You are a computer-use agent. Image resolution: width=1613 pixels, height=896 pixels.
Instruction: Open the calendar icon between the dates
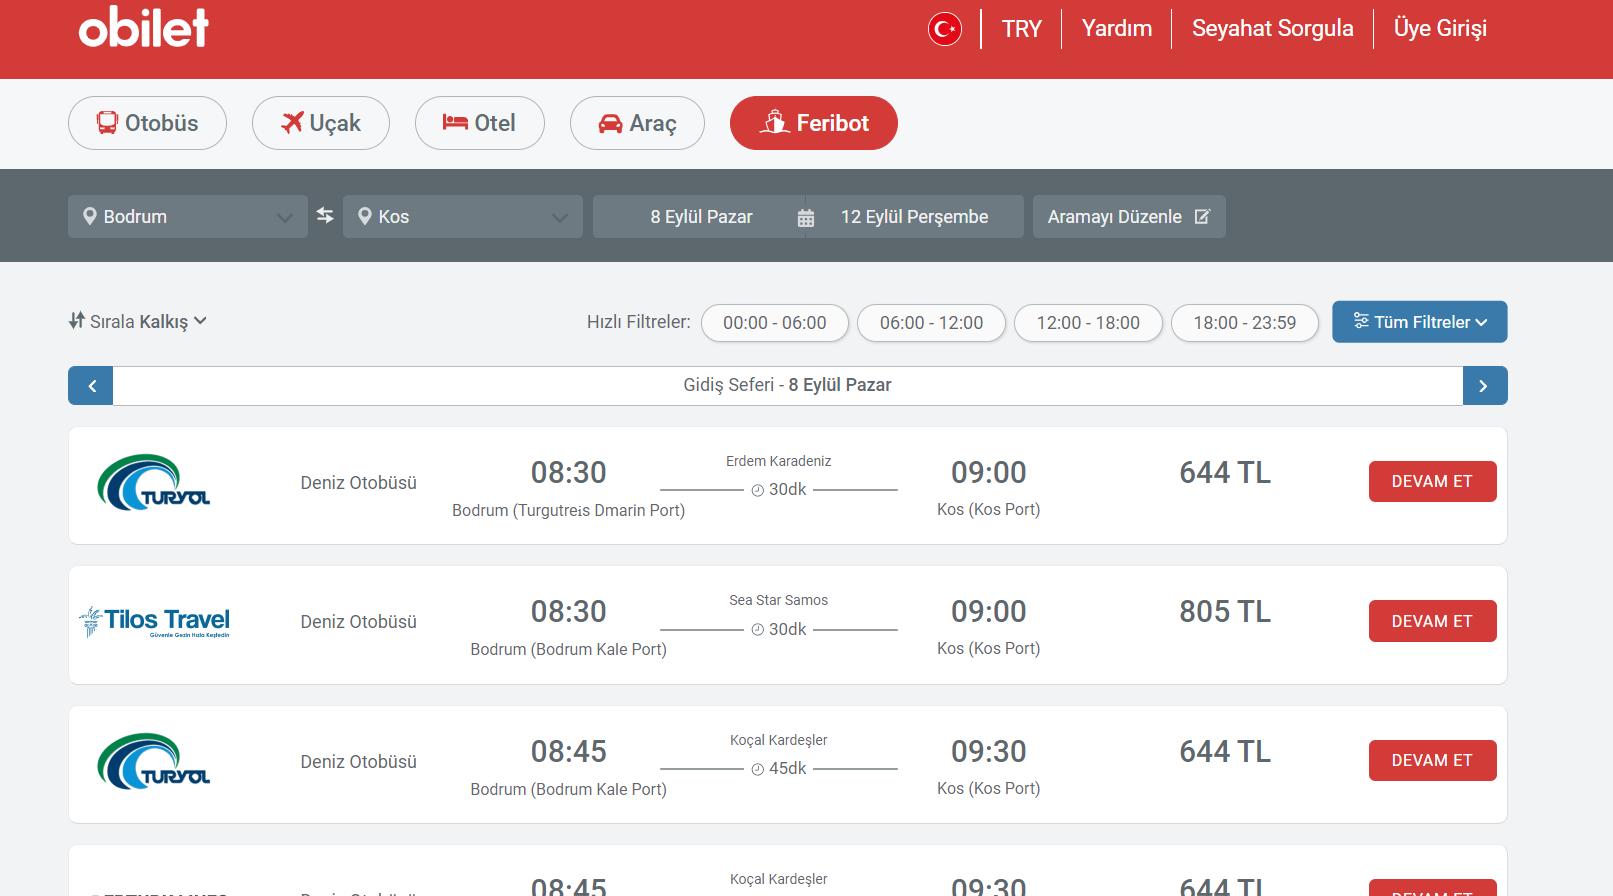point(806,218)
